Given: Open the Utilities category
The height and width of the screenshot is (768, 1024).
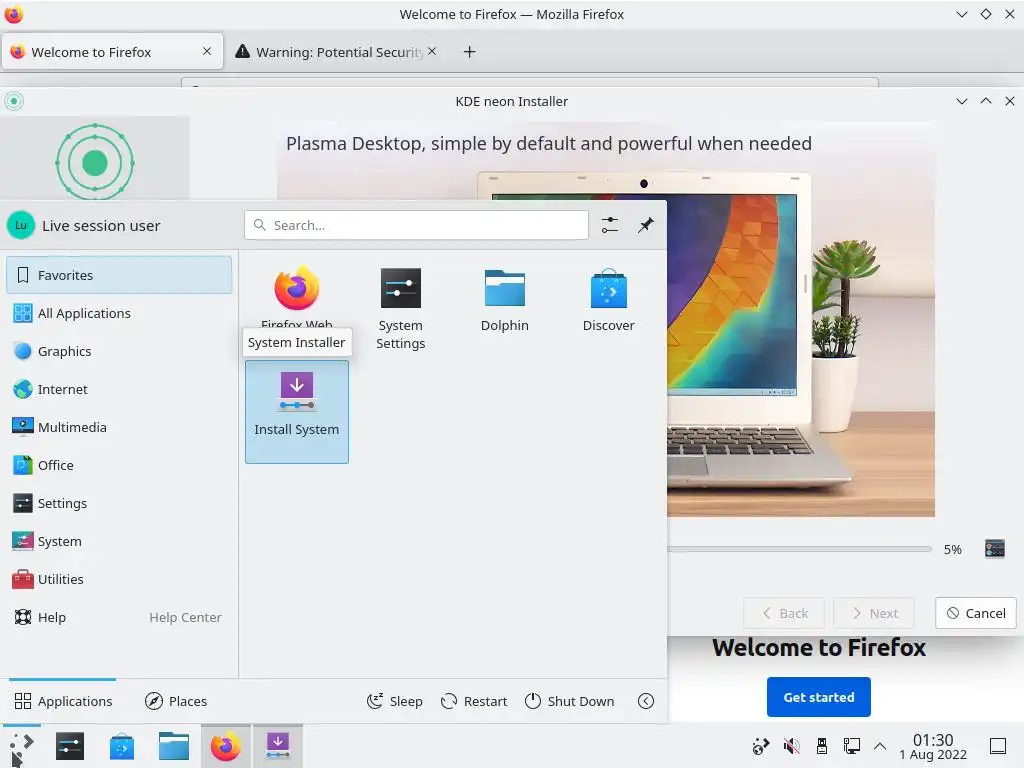Looking at the screenshot, I should [119, 579].
